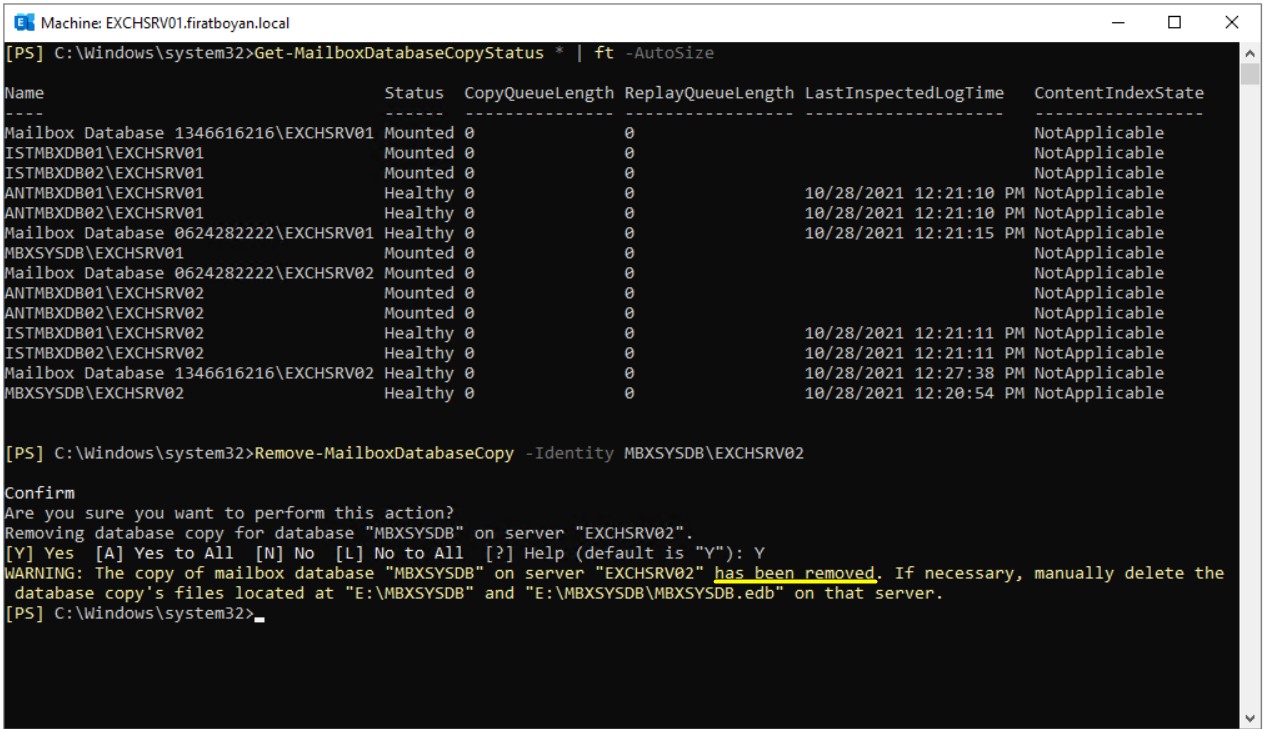Click row Mailbox Database 0624282222\EXCHSRV02
This screenshot has width=1265, height=729.
coord(585,273)
